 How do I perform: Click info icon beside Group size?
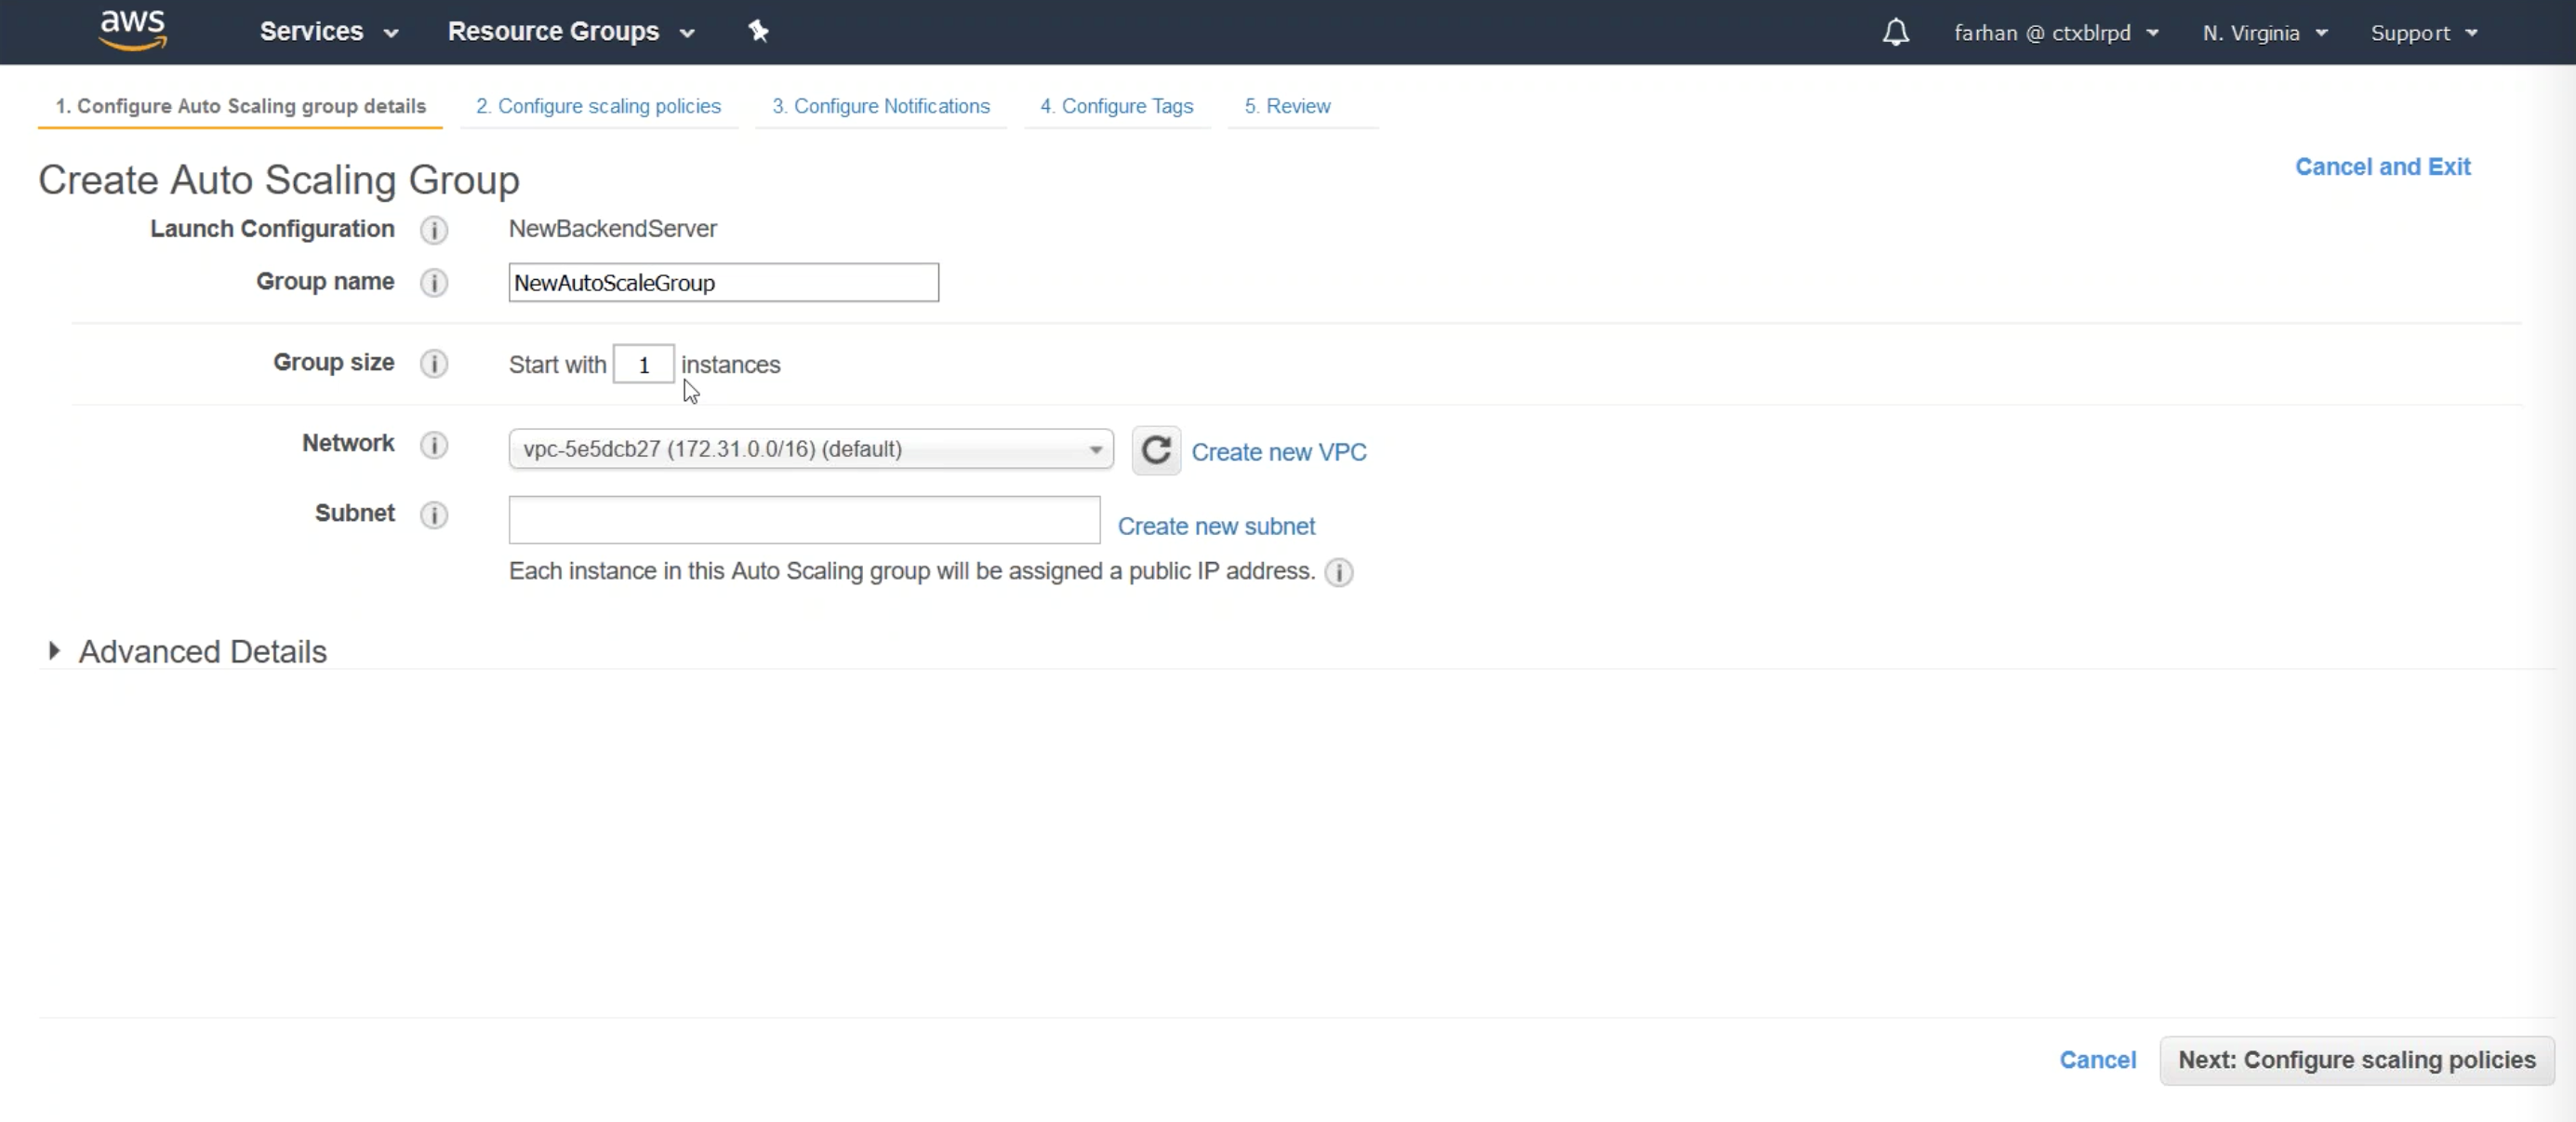coord(433,364)
